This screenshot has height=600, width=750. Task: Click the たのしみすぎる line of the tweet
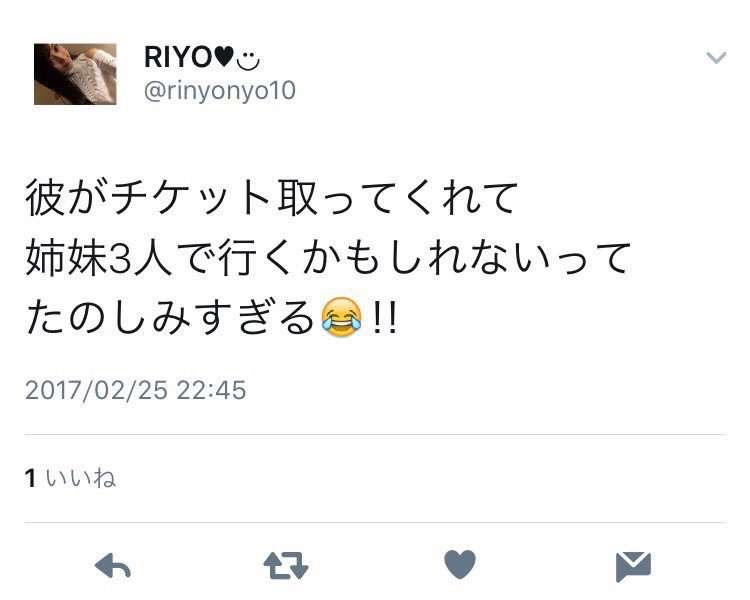pyautogui.click(x=211, y=318)
